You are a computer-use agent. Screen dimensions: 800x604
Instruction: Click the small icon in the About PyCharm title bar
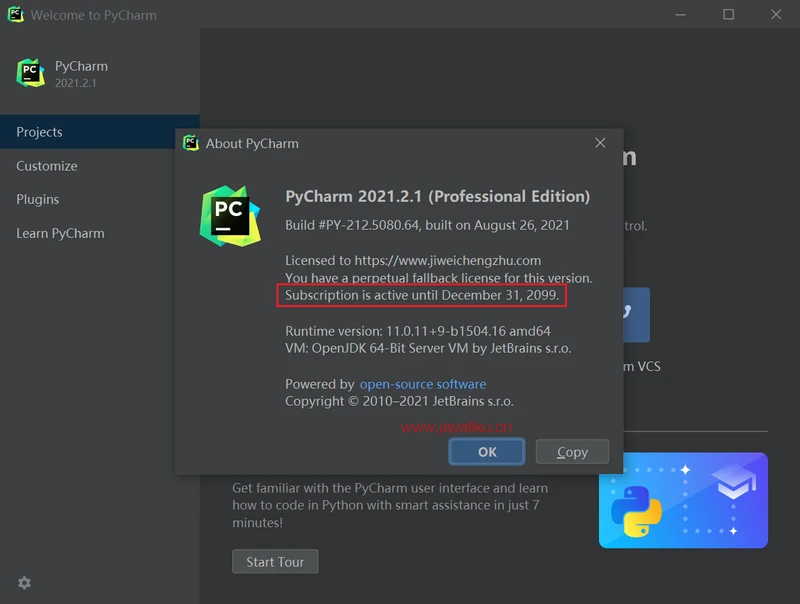[191, 143]
